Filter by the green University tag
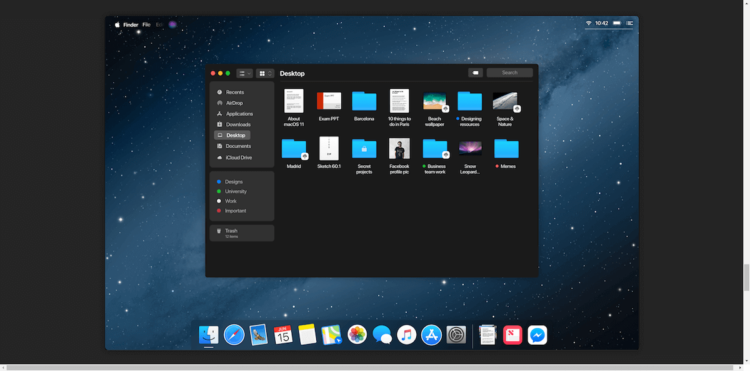This screenshot has width=750, height=371. click(232, 191)
